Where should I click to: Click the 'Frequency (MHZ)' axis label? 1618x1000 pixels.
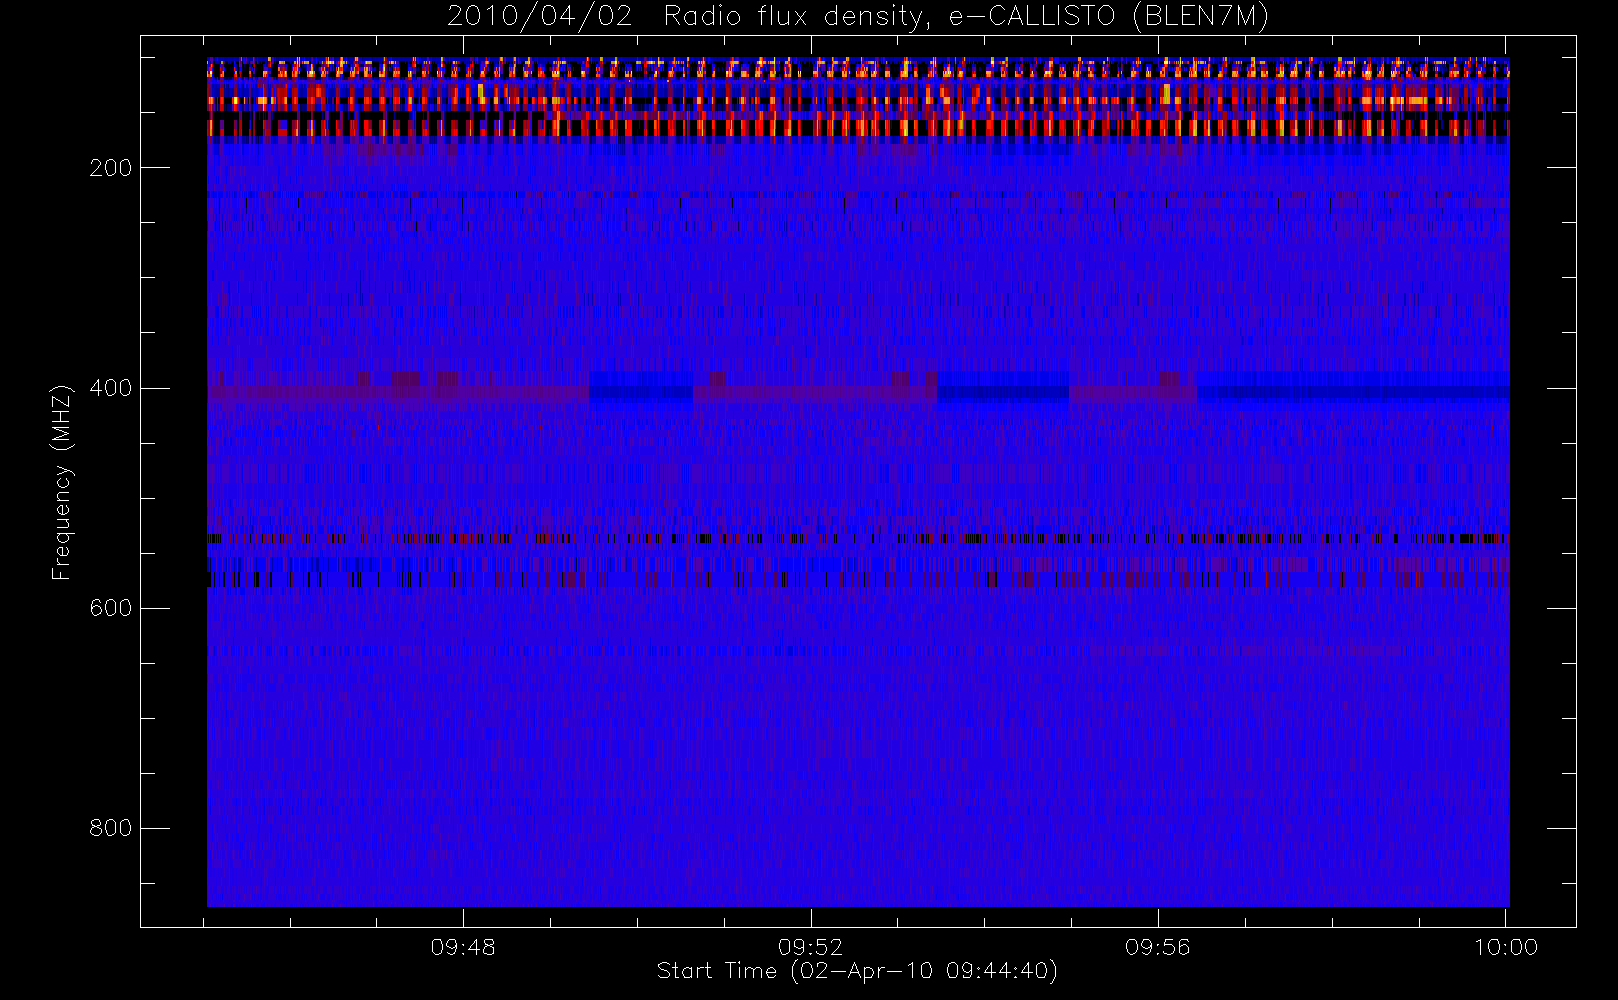point(62,482)
